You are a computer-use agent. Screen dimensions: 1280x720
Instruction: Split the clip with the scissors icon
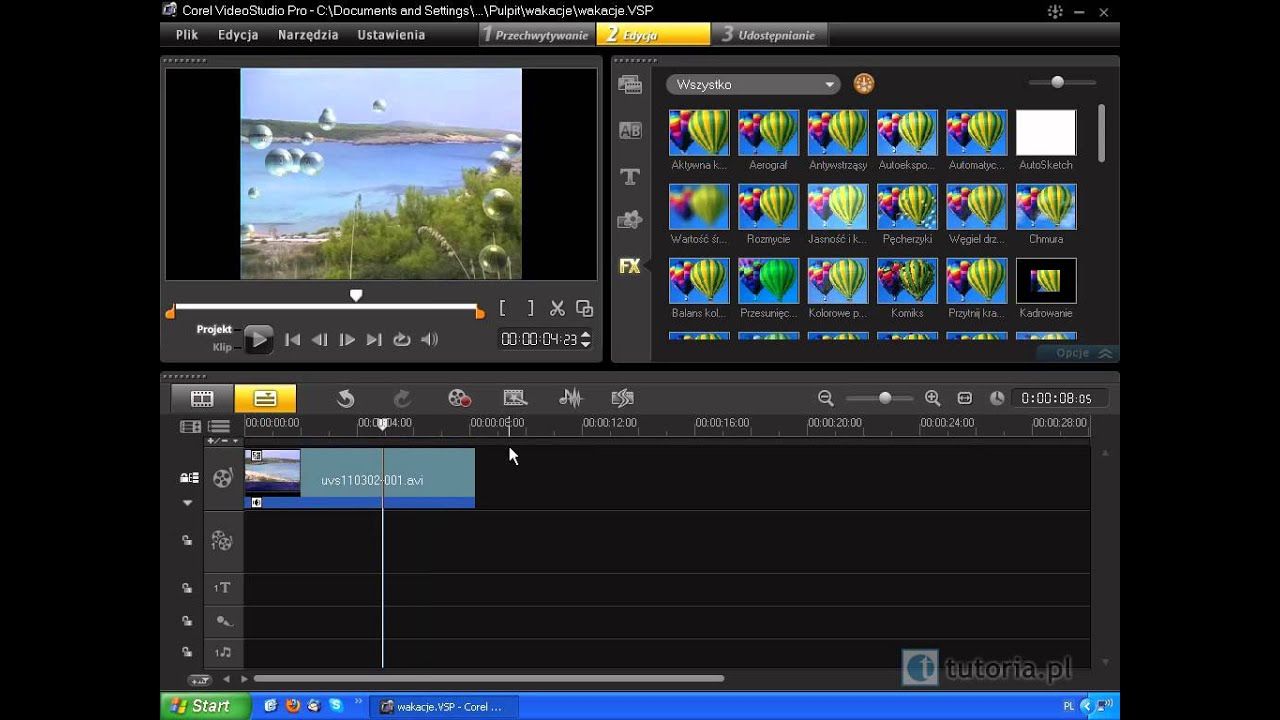(x=558, y=308)
